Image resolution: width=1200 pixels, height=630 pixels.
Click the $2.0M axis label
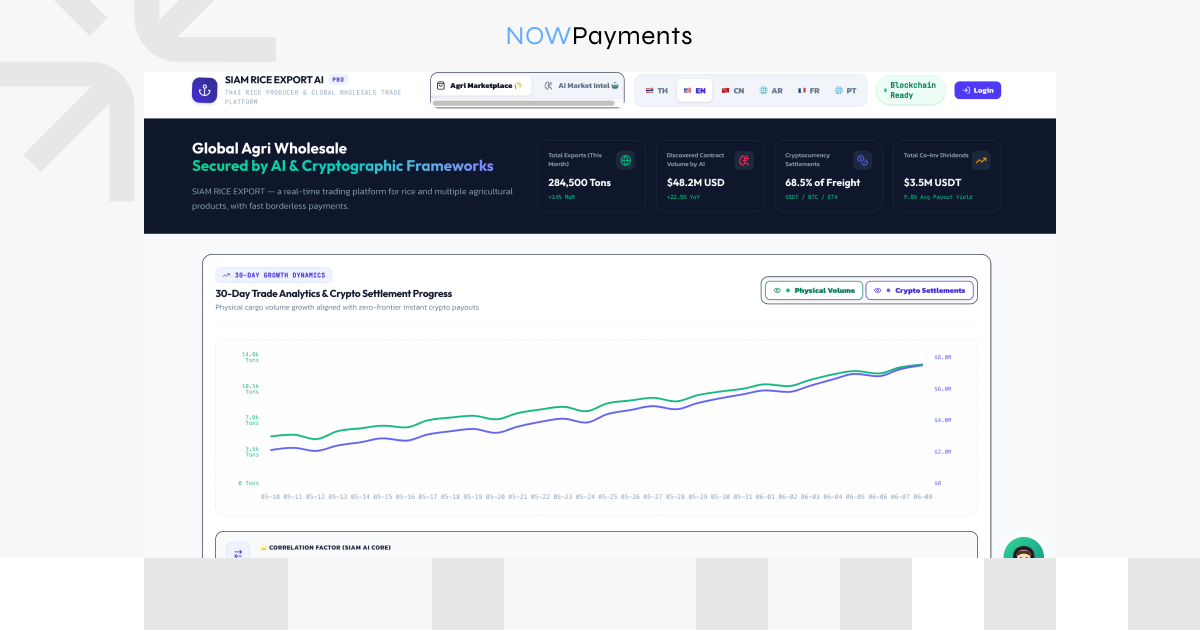click(x=942, y=452)
